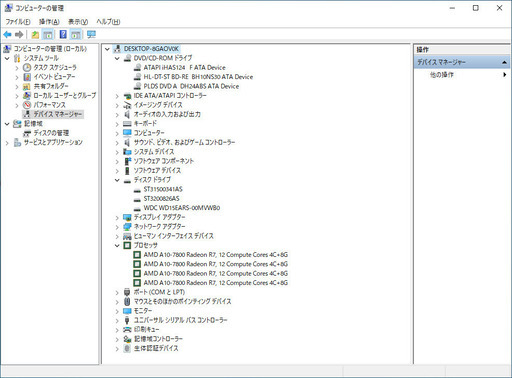This screenshot has height=378, width=512.
Task: Select ソフトウェア コンポーネント category
Action: 163,161
